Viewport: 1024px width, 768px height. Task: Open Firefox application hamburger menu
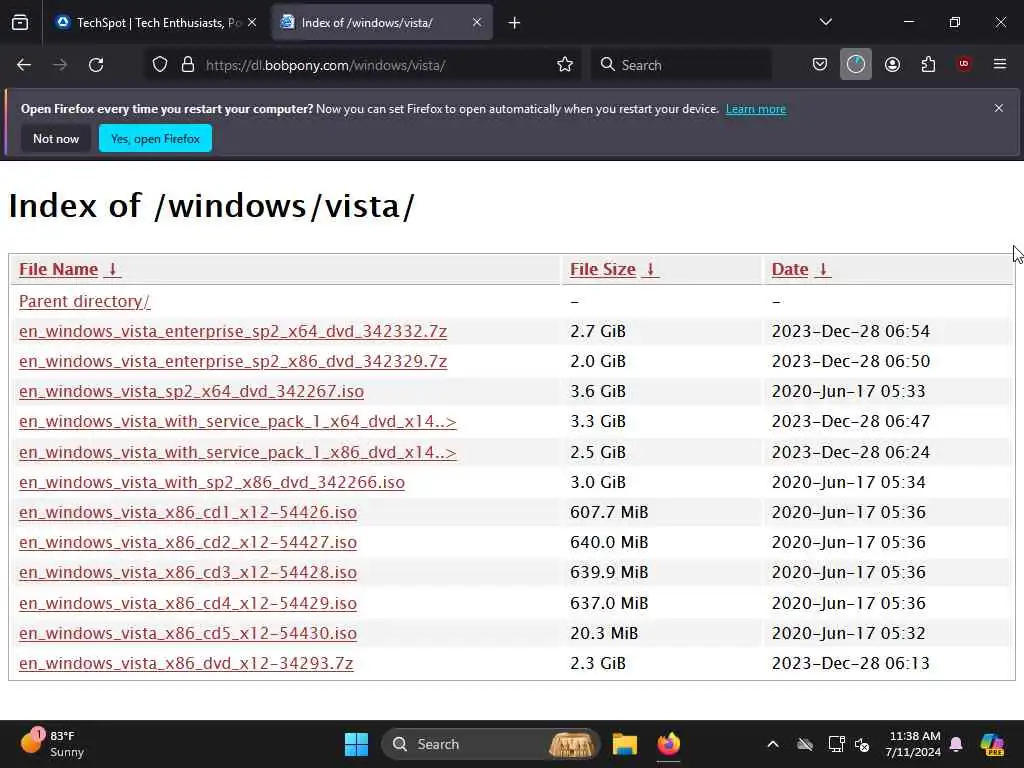click(x=1000, y=65)
